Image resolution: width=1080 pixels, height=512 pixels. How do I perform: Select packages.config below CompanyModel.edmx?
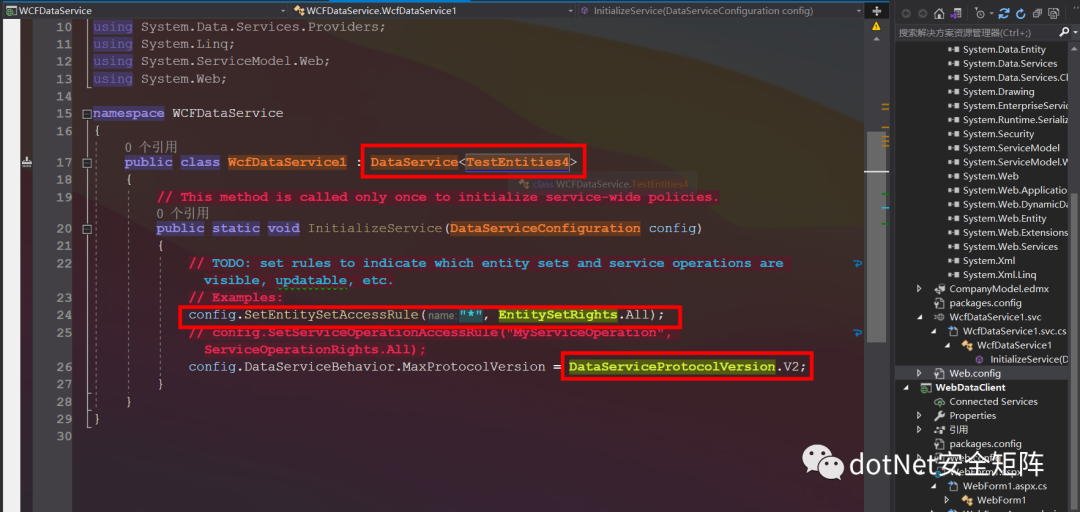[x=985, y=303]
